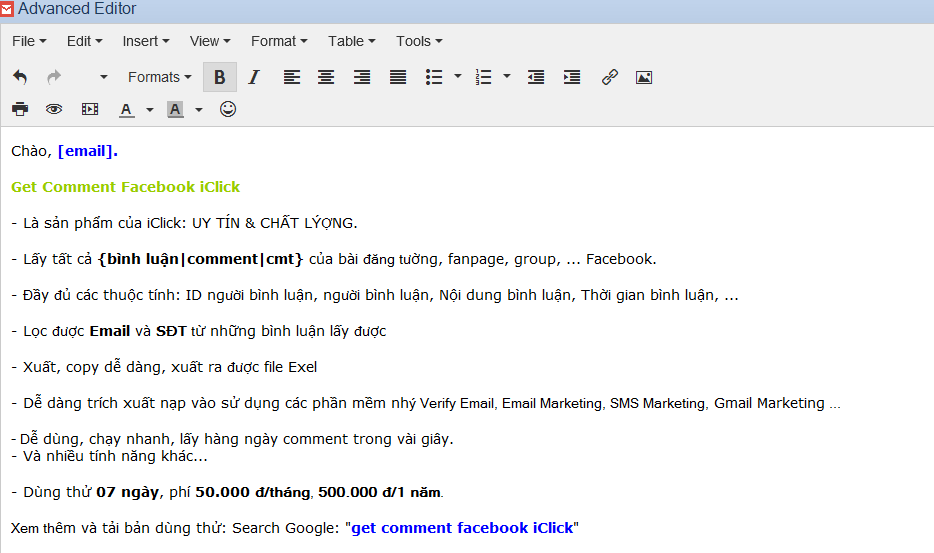The height and width of the screenshot is (553, 934).
Task: Open the Insert menu
Action: [x=146, y=41]
